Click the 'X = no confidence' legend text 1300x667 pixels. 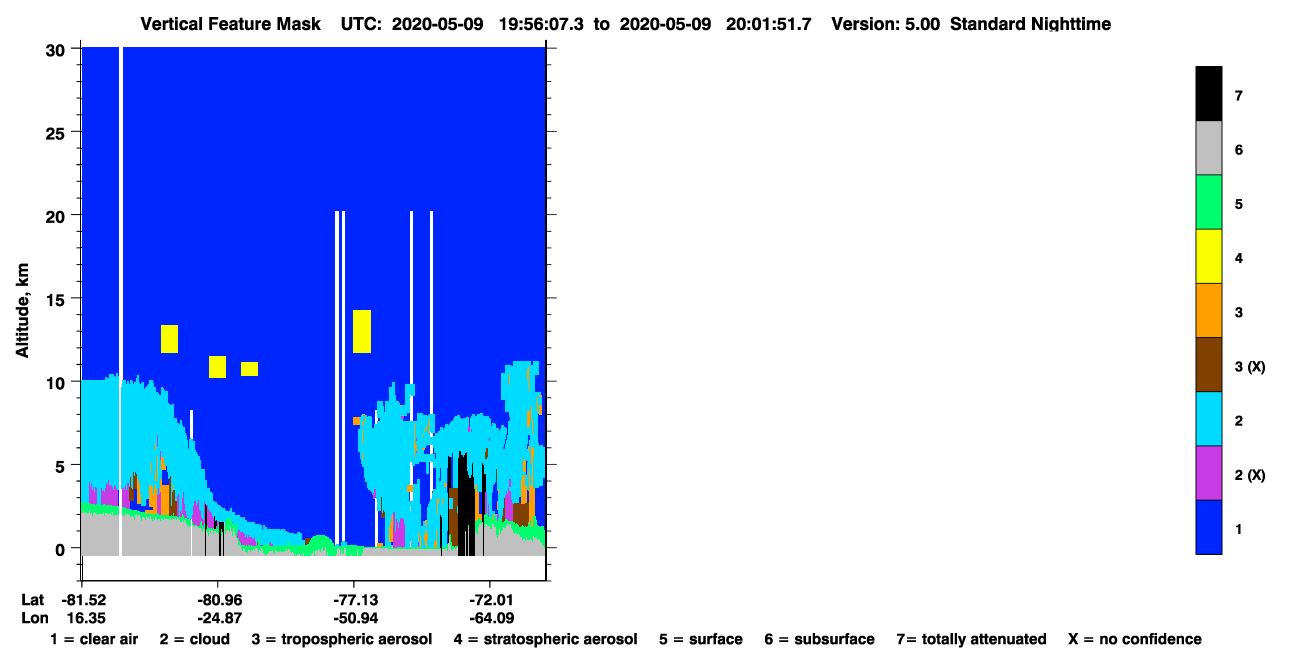[1135, 640]
